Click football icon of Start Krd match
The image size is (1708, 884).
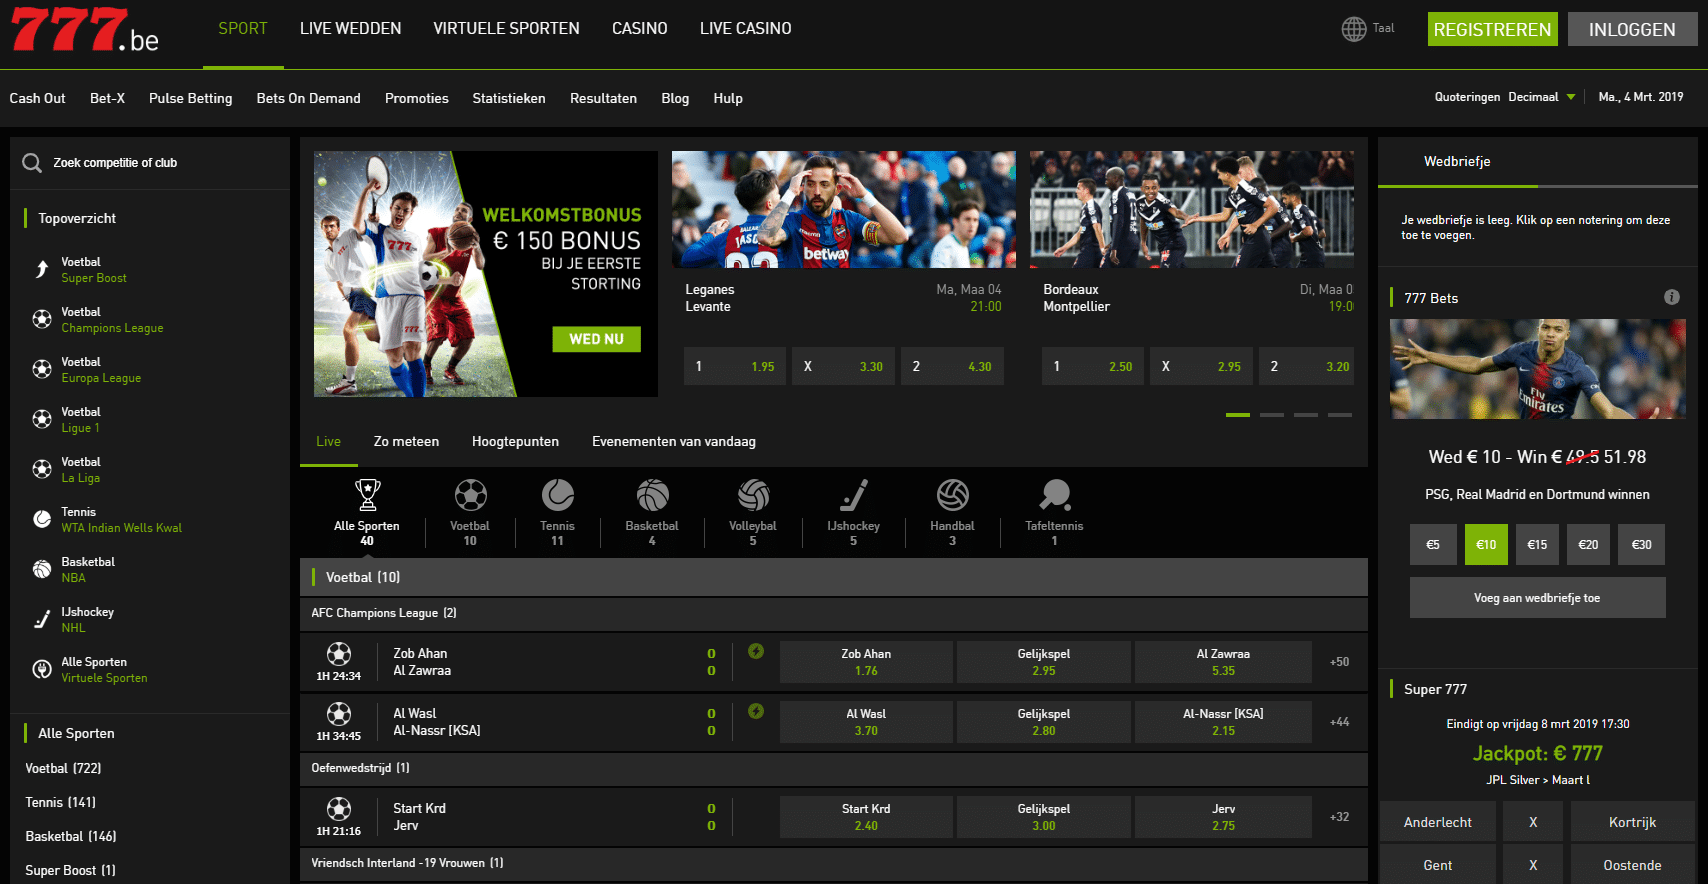[x=339, y=808]
